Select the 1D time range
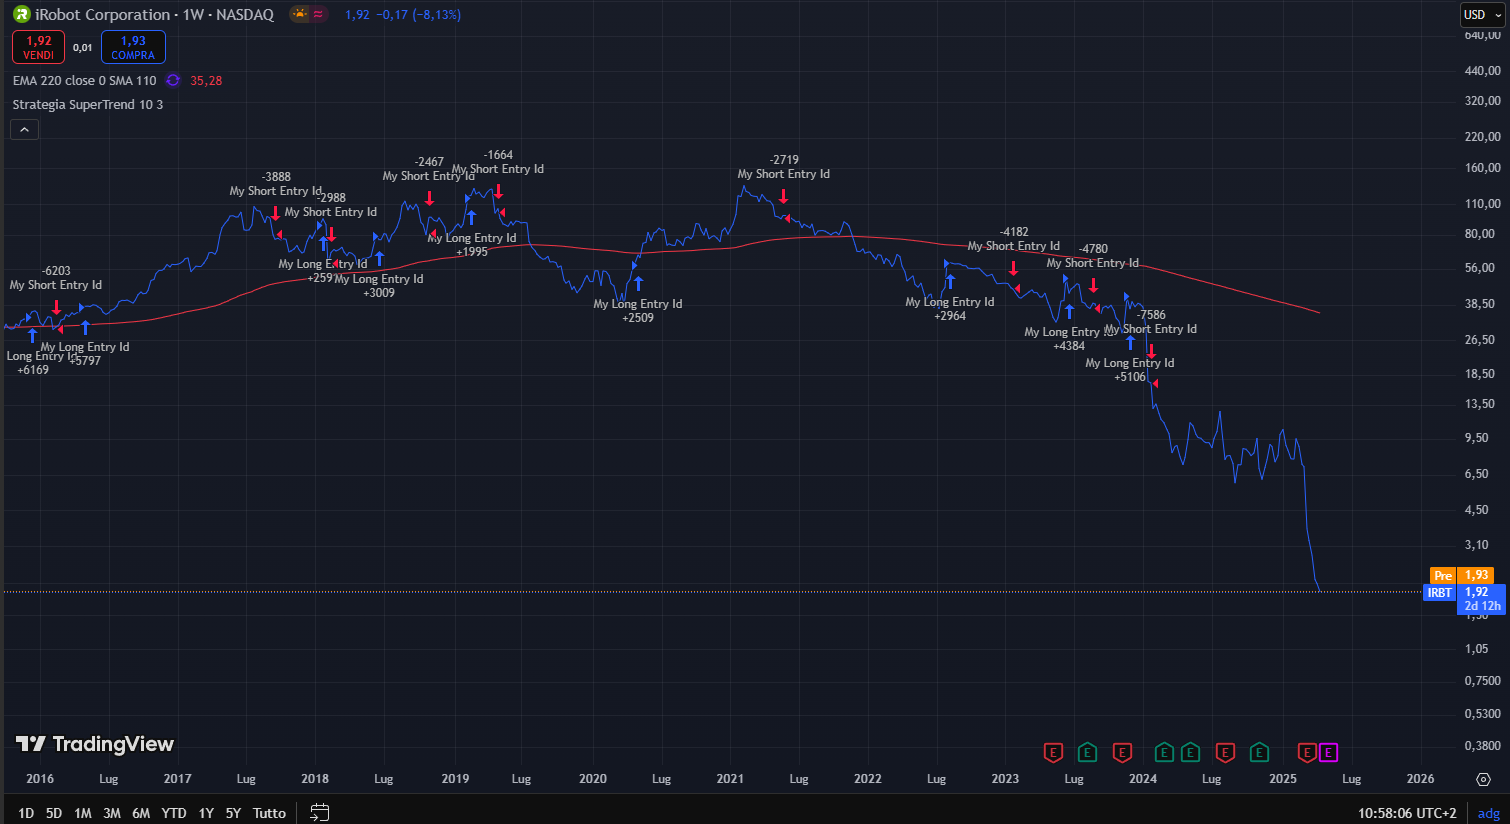This screenshot has width=1510, height=824. tap(26, 813)
